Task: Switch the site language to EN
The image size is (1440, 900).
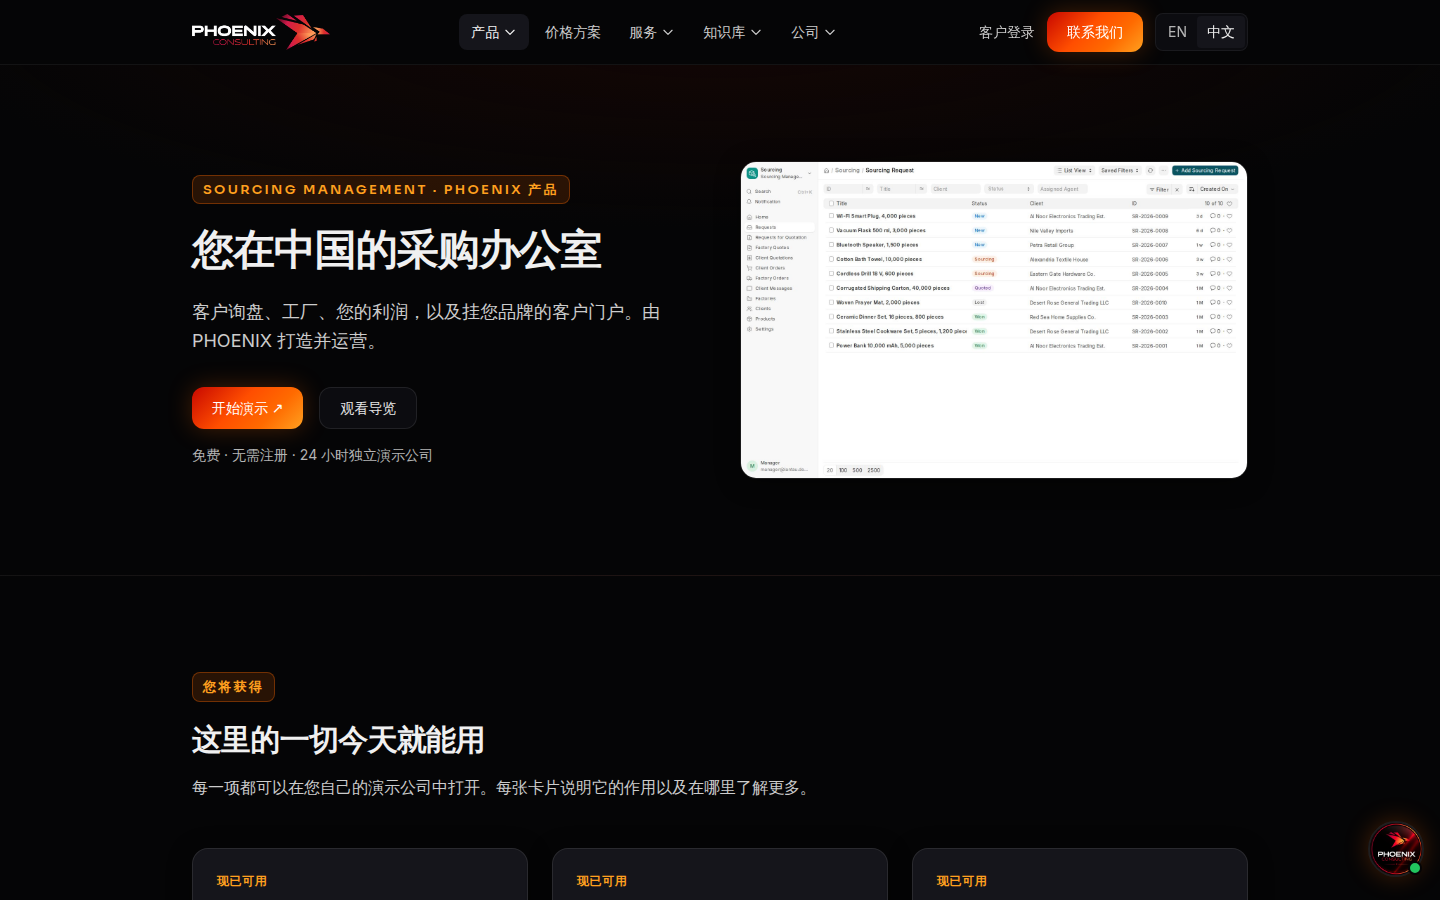Action: tap(1177, 32)
